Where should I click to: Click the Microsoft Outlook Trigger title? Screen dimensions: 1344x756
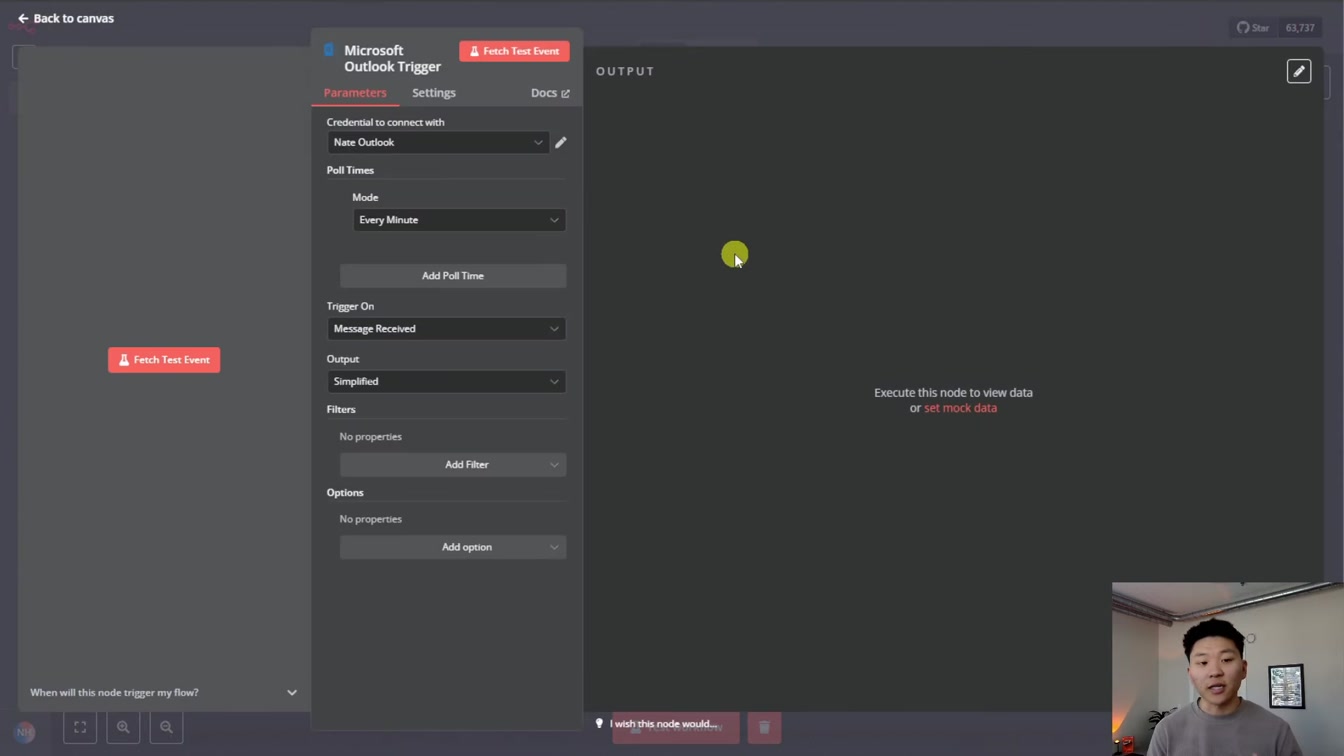(x=392, y=58)
